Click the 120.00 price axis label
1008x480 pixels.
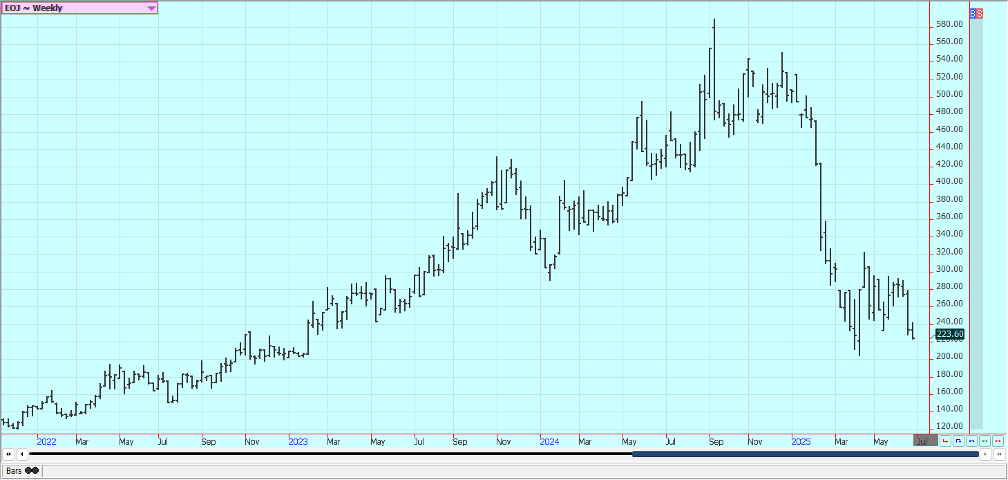(x=950, y=427)
